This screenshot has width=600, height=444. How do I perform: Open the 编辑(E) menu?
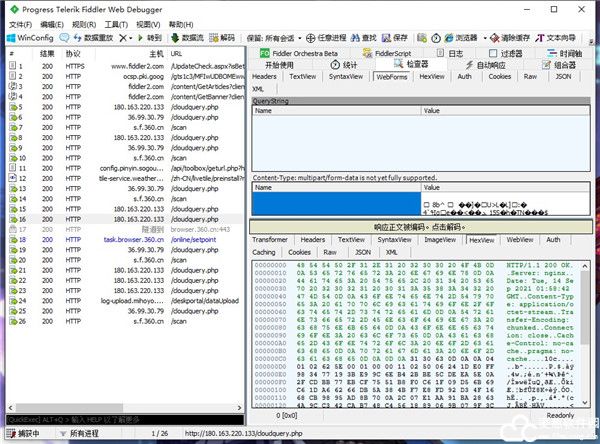pyautogui.click(x=52, y=24)
